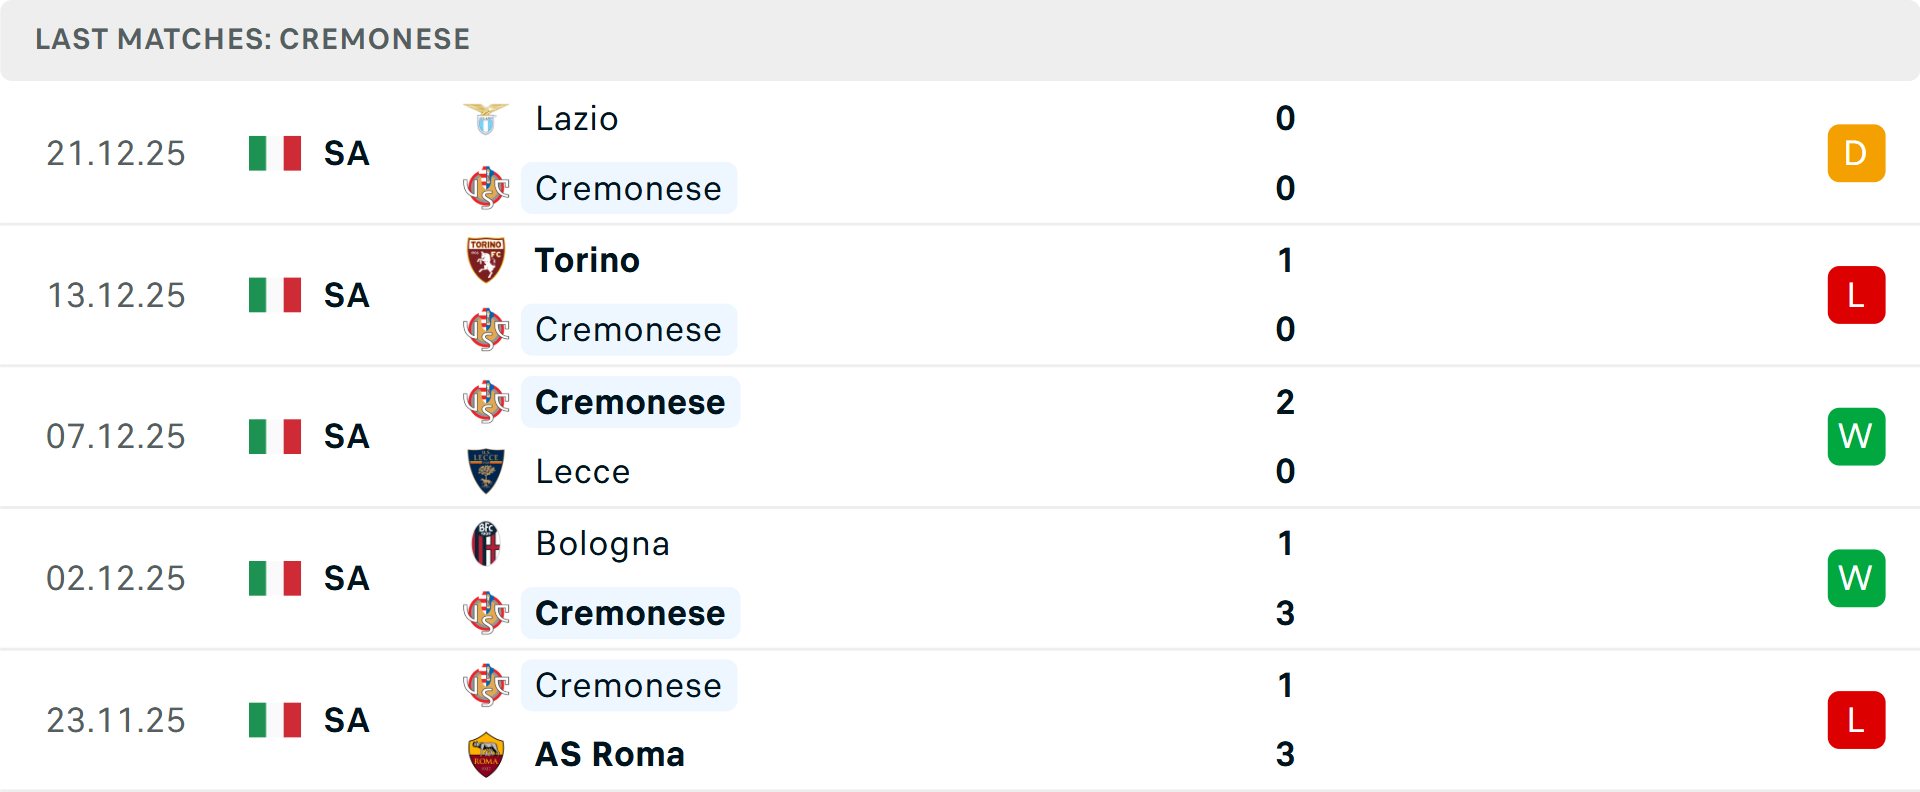
Task: Click the SA league label on 07.12.25 row
Action: (347, 436)
